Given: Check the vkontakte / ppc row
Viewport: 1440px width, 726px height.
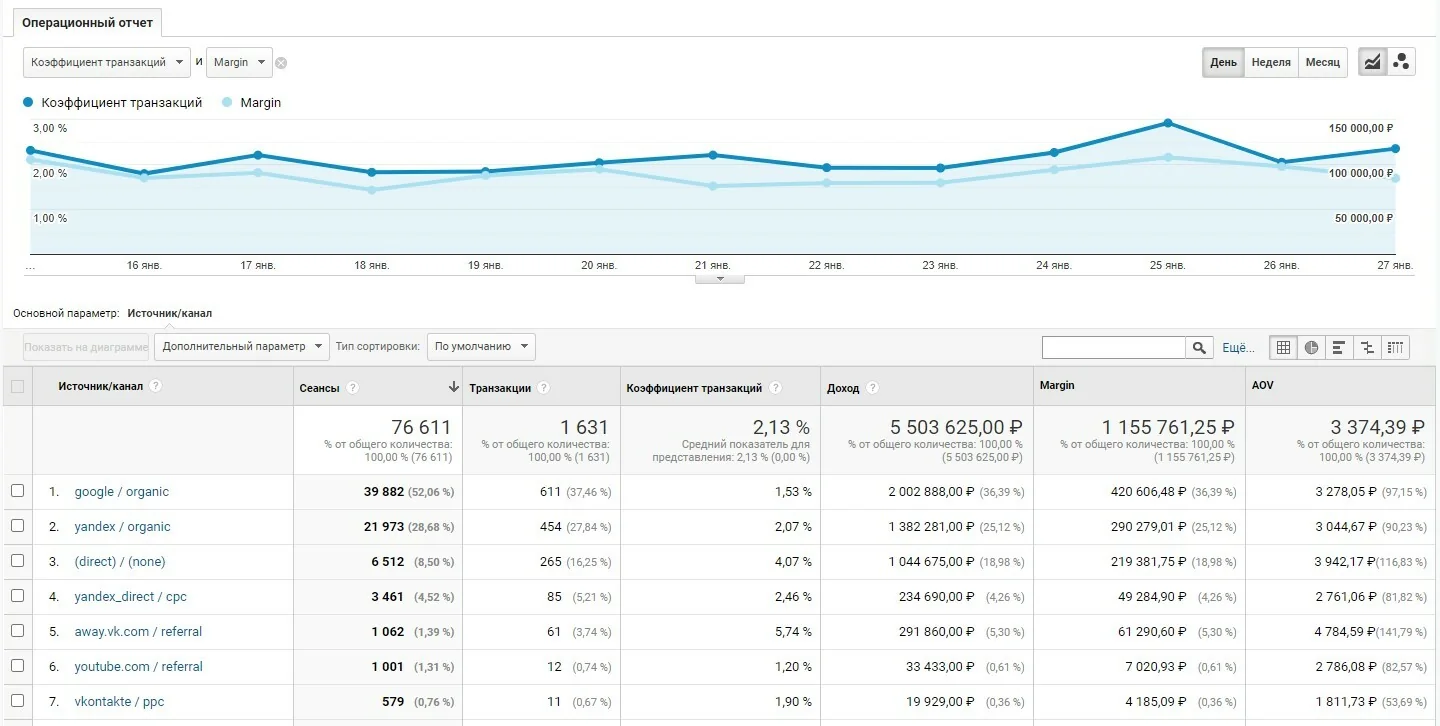Looking at the screenshot, I should 17,701.
